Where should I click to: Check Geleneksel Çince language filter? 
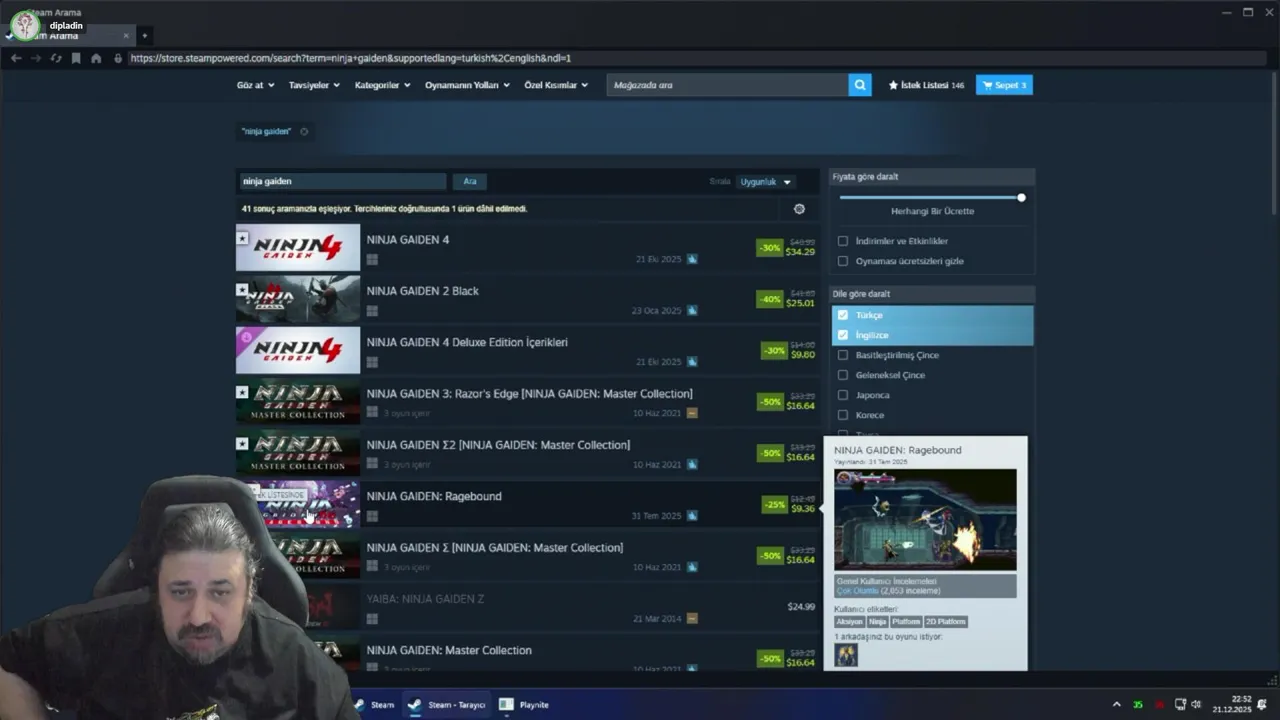843,375
